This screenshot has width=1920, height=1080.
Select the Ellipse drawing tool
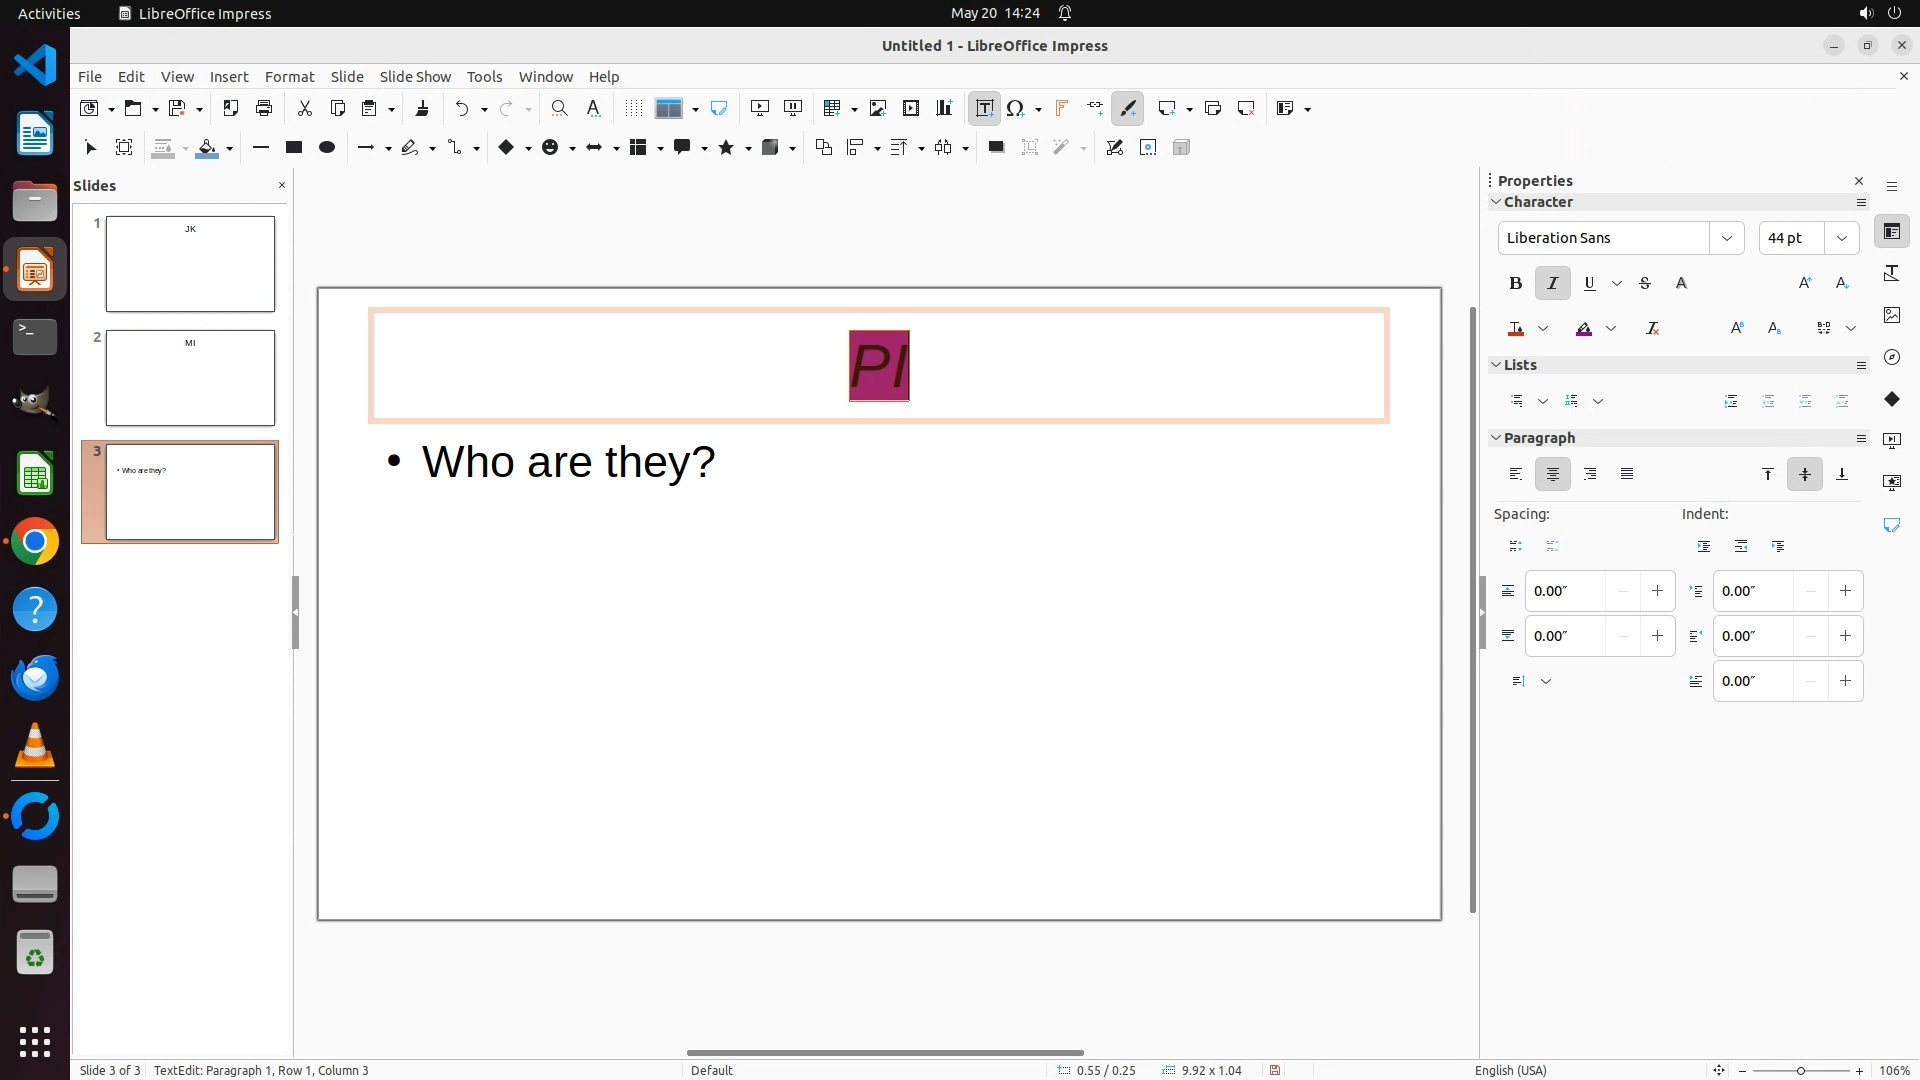(326, 148)
